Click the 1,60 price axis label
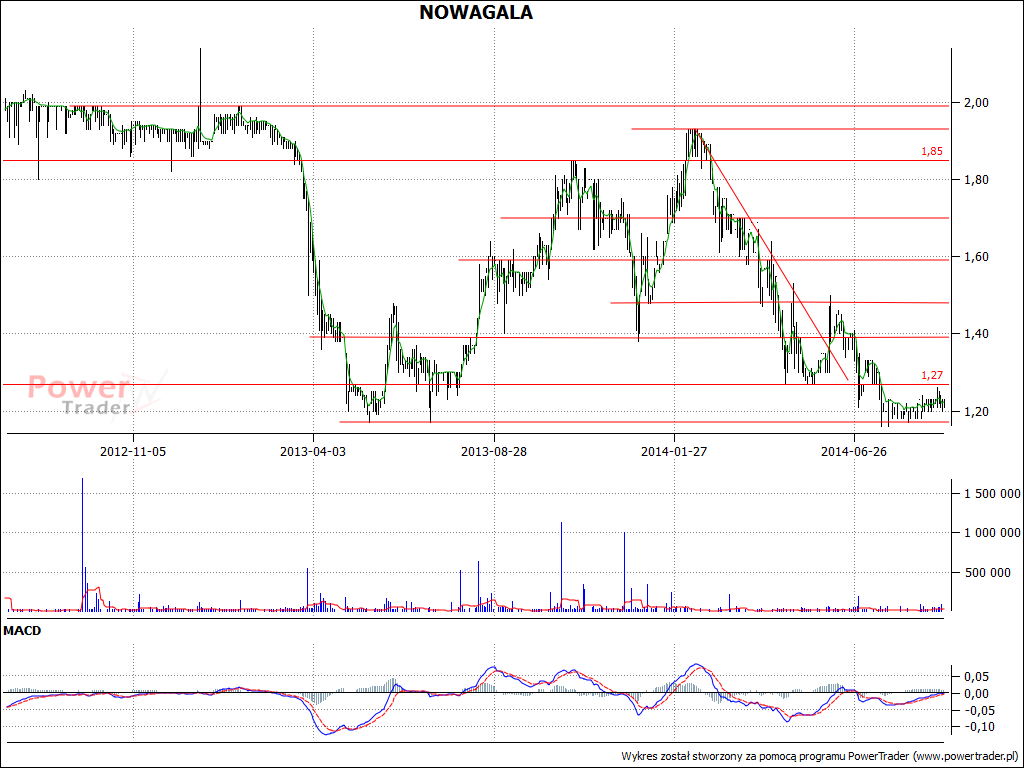 point(975,257)
